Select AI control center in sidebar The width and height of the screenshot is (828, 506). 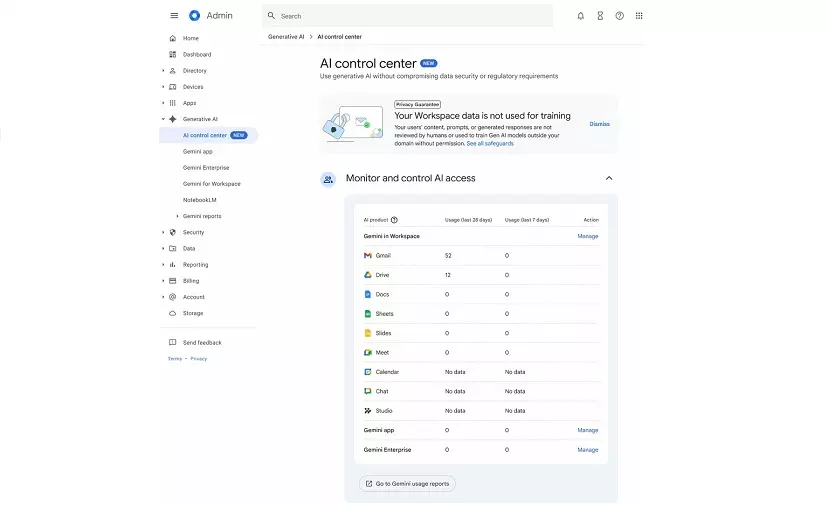[209, 135]
